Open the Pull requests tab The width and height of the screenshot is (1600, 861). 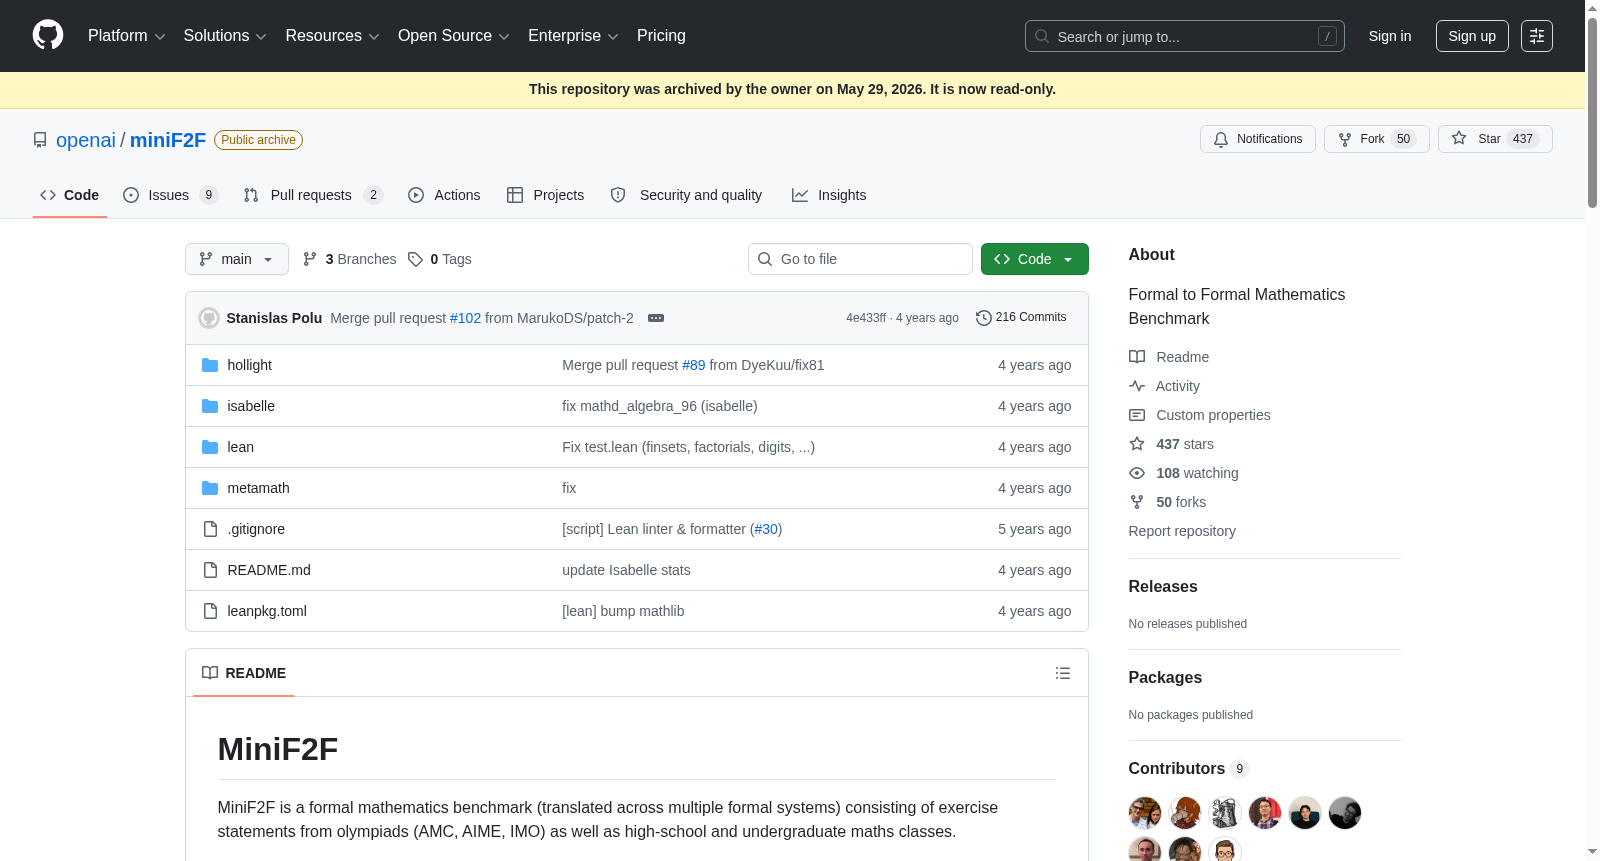[313, 195]
